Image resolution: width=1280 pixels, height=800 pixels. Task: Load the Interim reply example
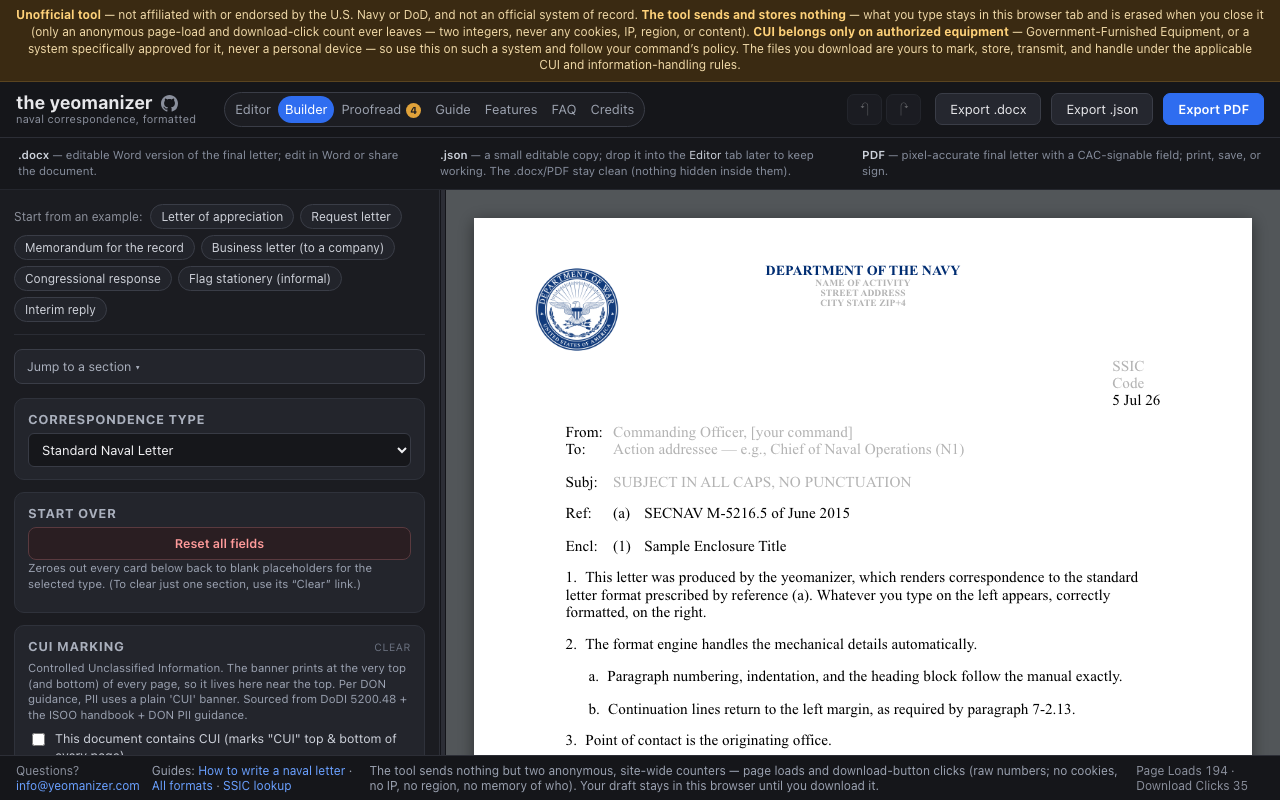pos(60,310)
